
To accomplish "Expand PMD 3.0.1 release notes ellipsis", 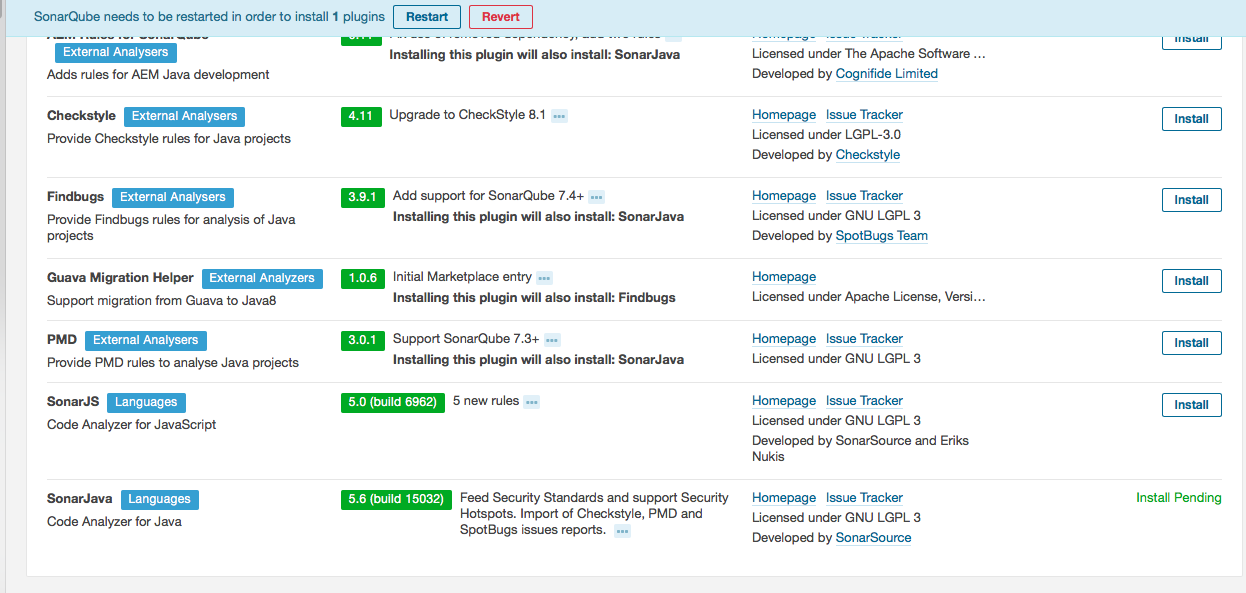I will 552,340.
